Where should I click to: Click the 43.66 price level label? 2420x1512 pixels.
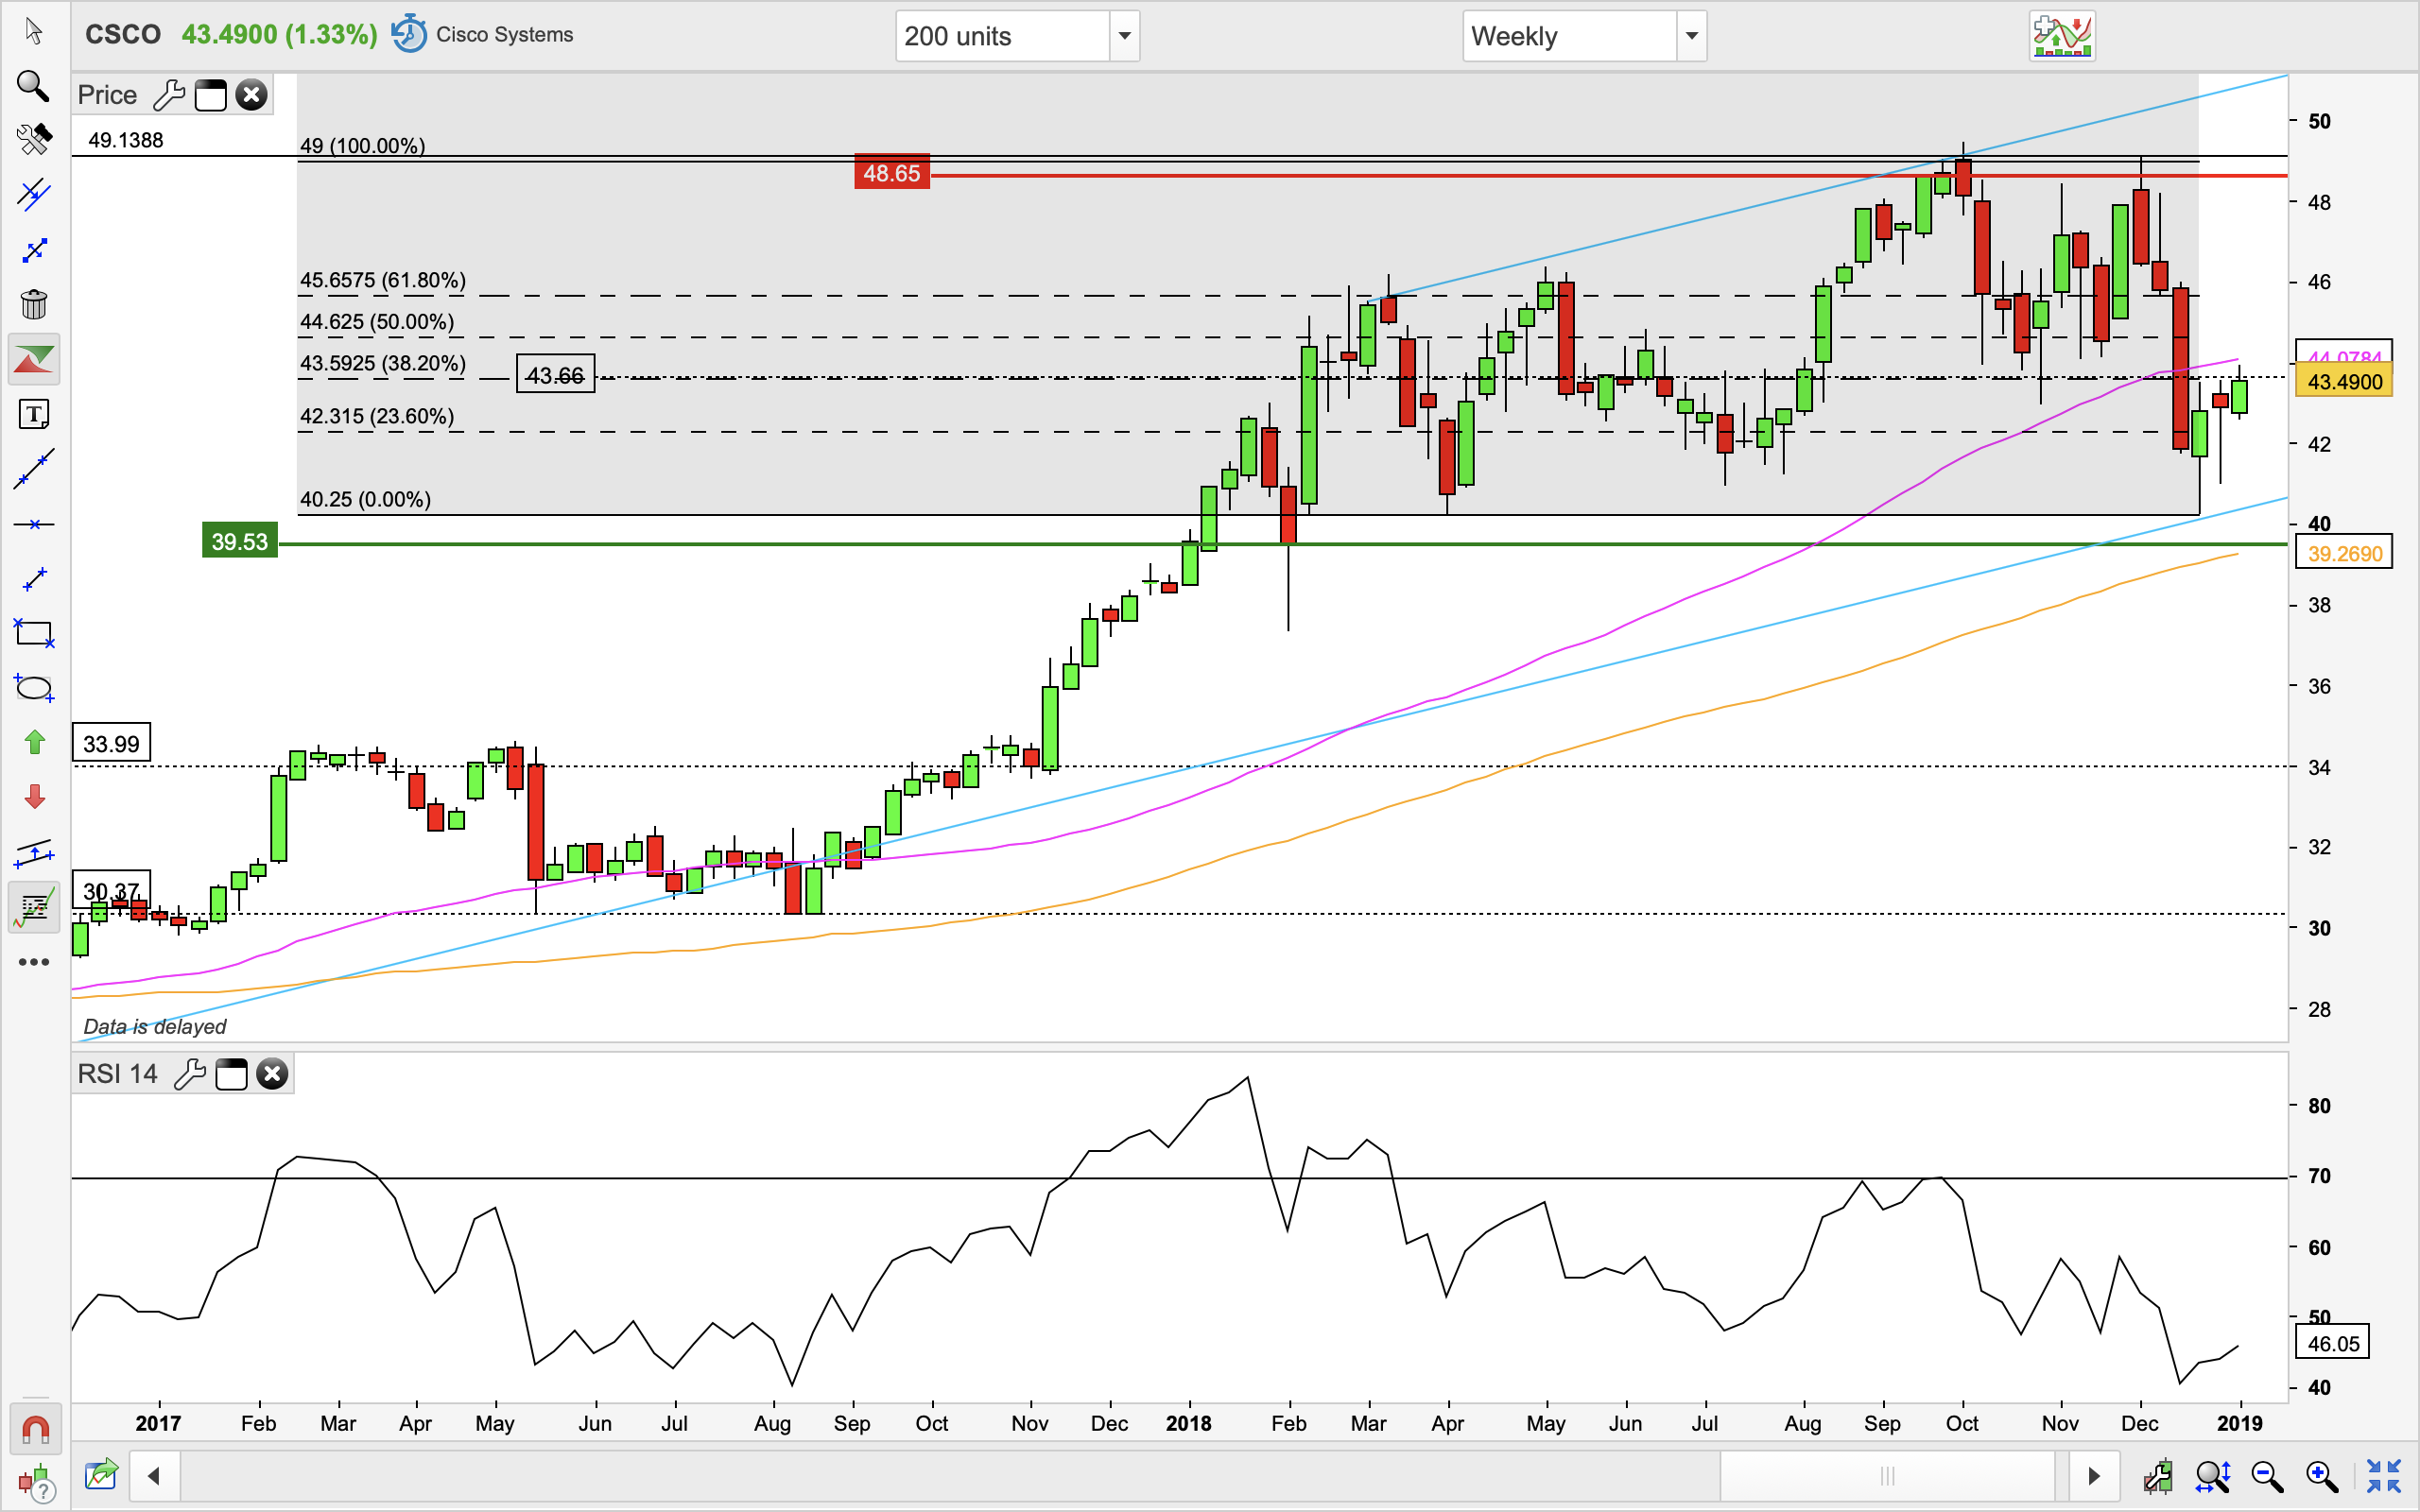pos(555,375)
